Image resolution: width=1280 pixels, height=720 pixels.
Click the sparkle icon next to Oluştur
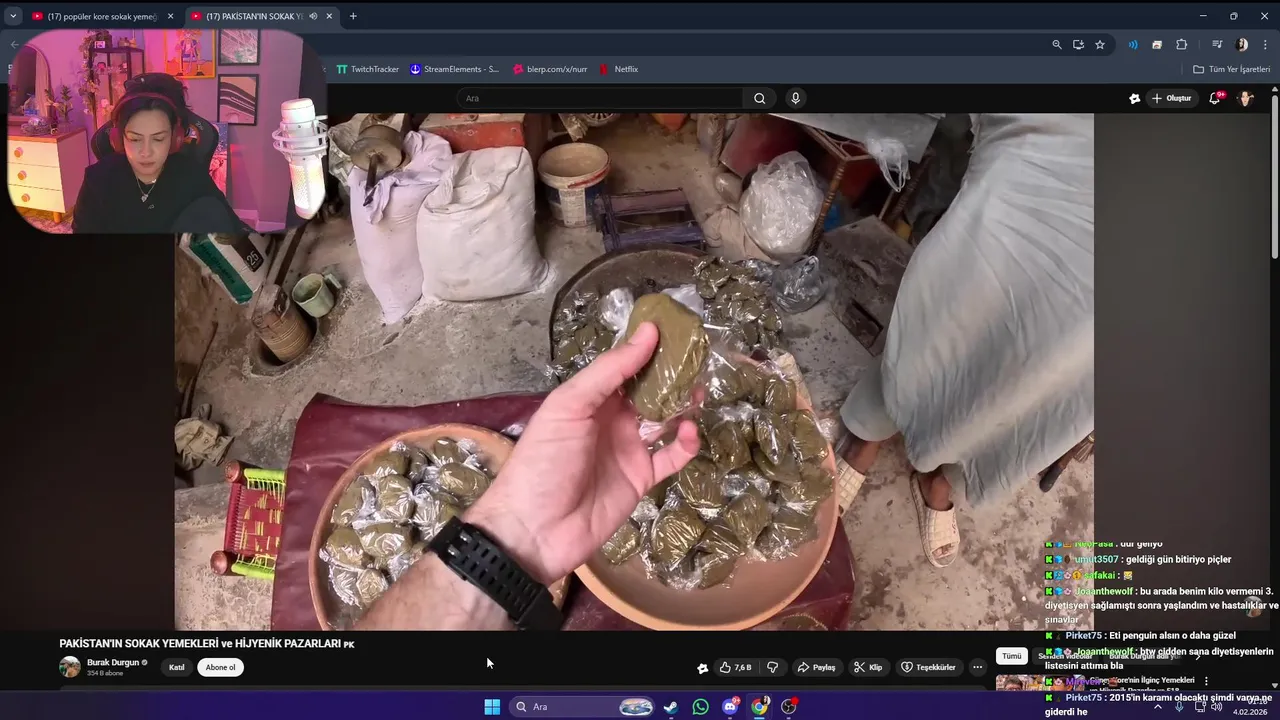(x=1134, y=98)
